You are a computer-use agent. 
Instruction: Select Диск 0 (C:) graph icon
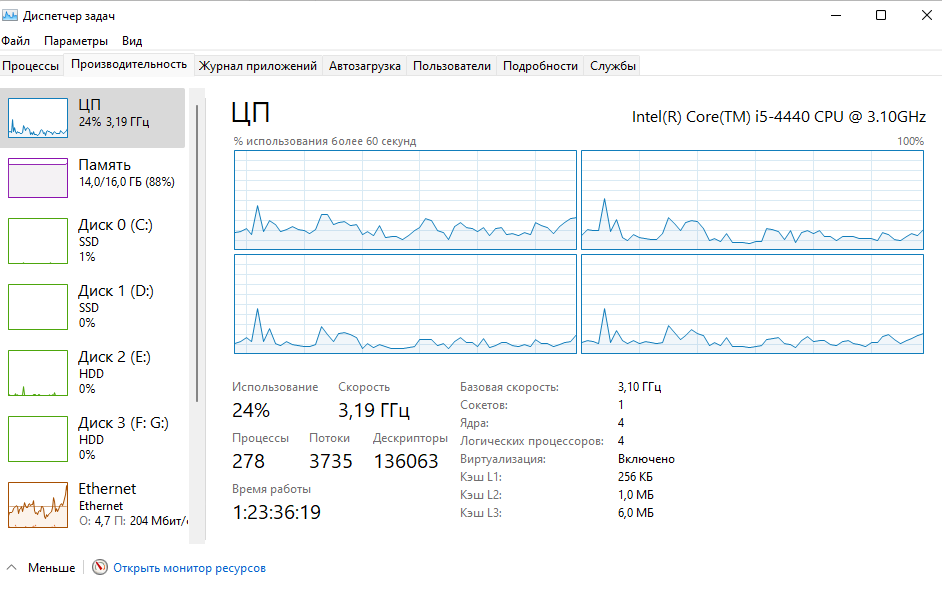[x=38, y=241]
